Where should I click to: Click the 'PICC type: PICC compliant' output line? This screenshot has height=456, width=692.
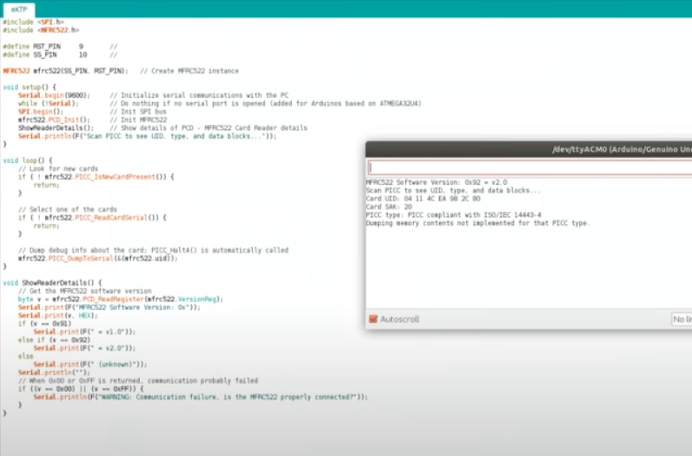point(454,215)
